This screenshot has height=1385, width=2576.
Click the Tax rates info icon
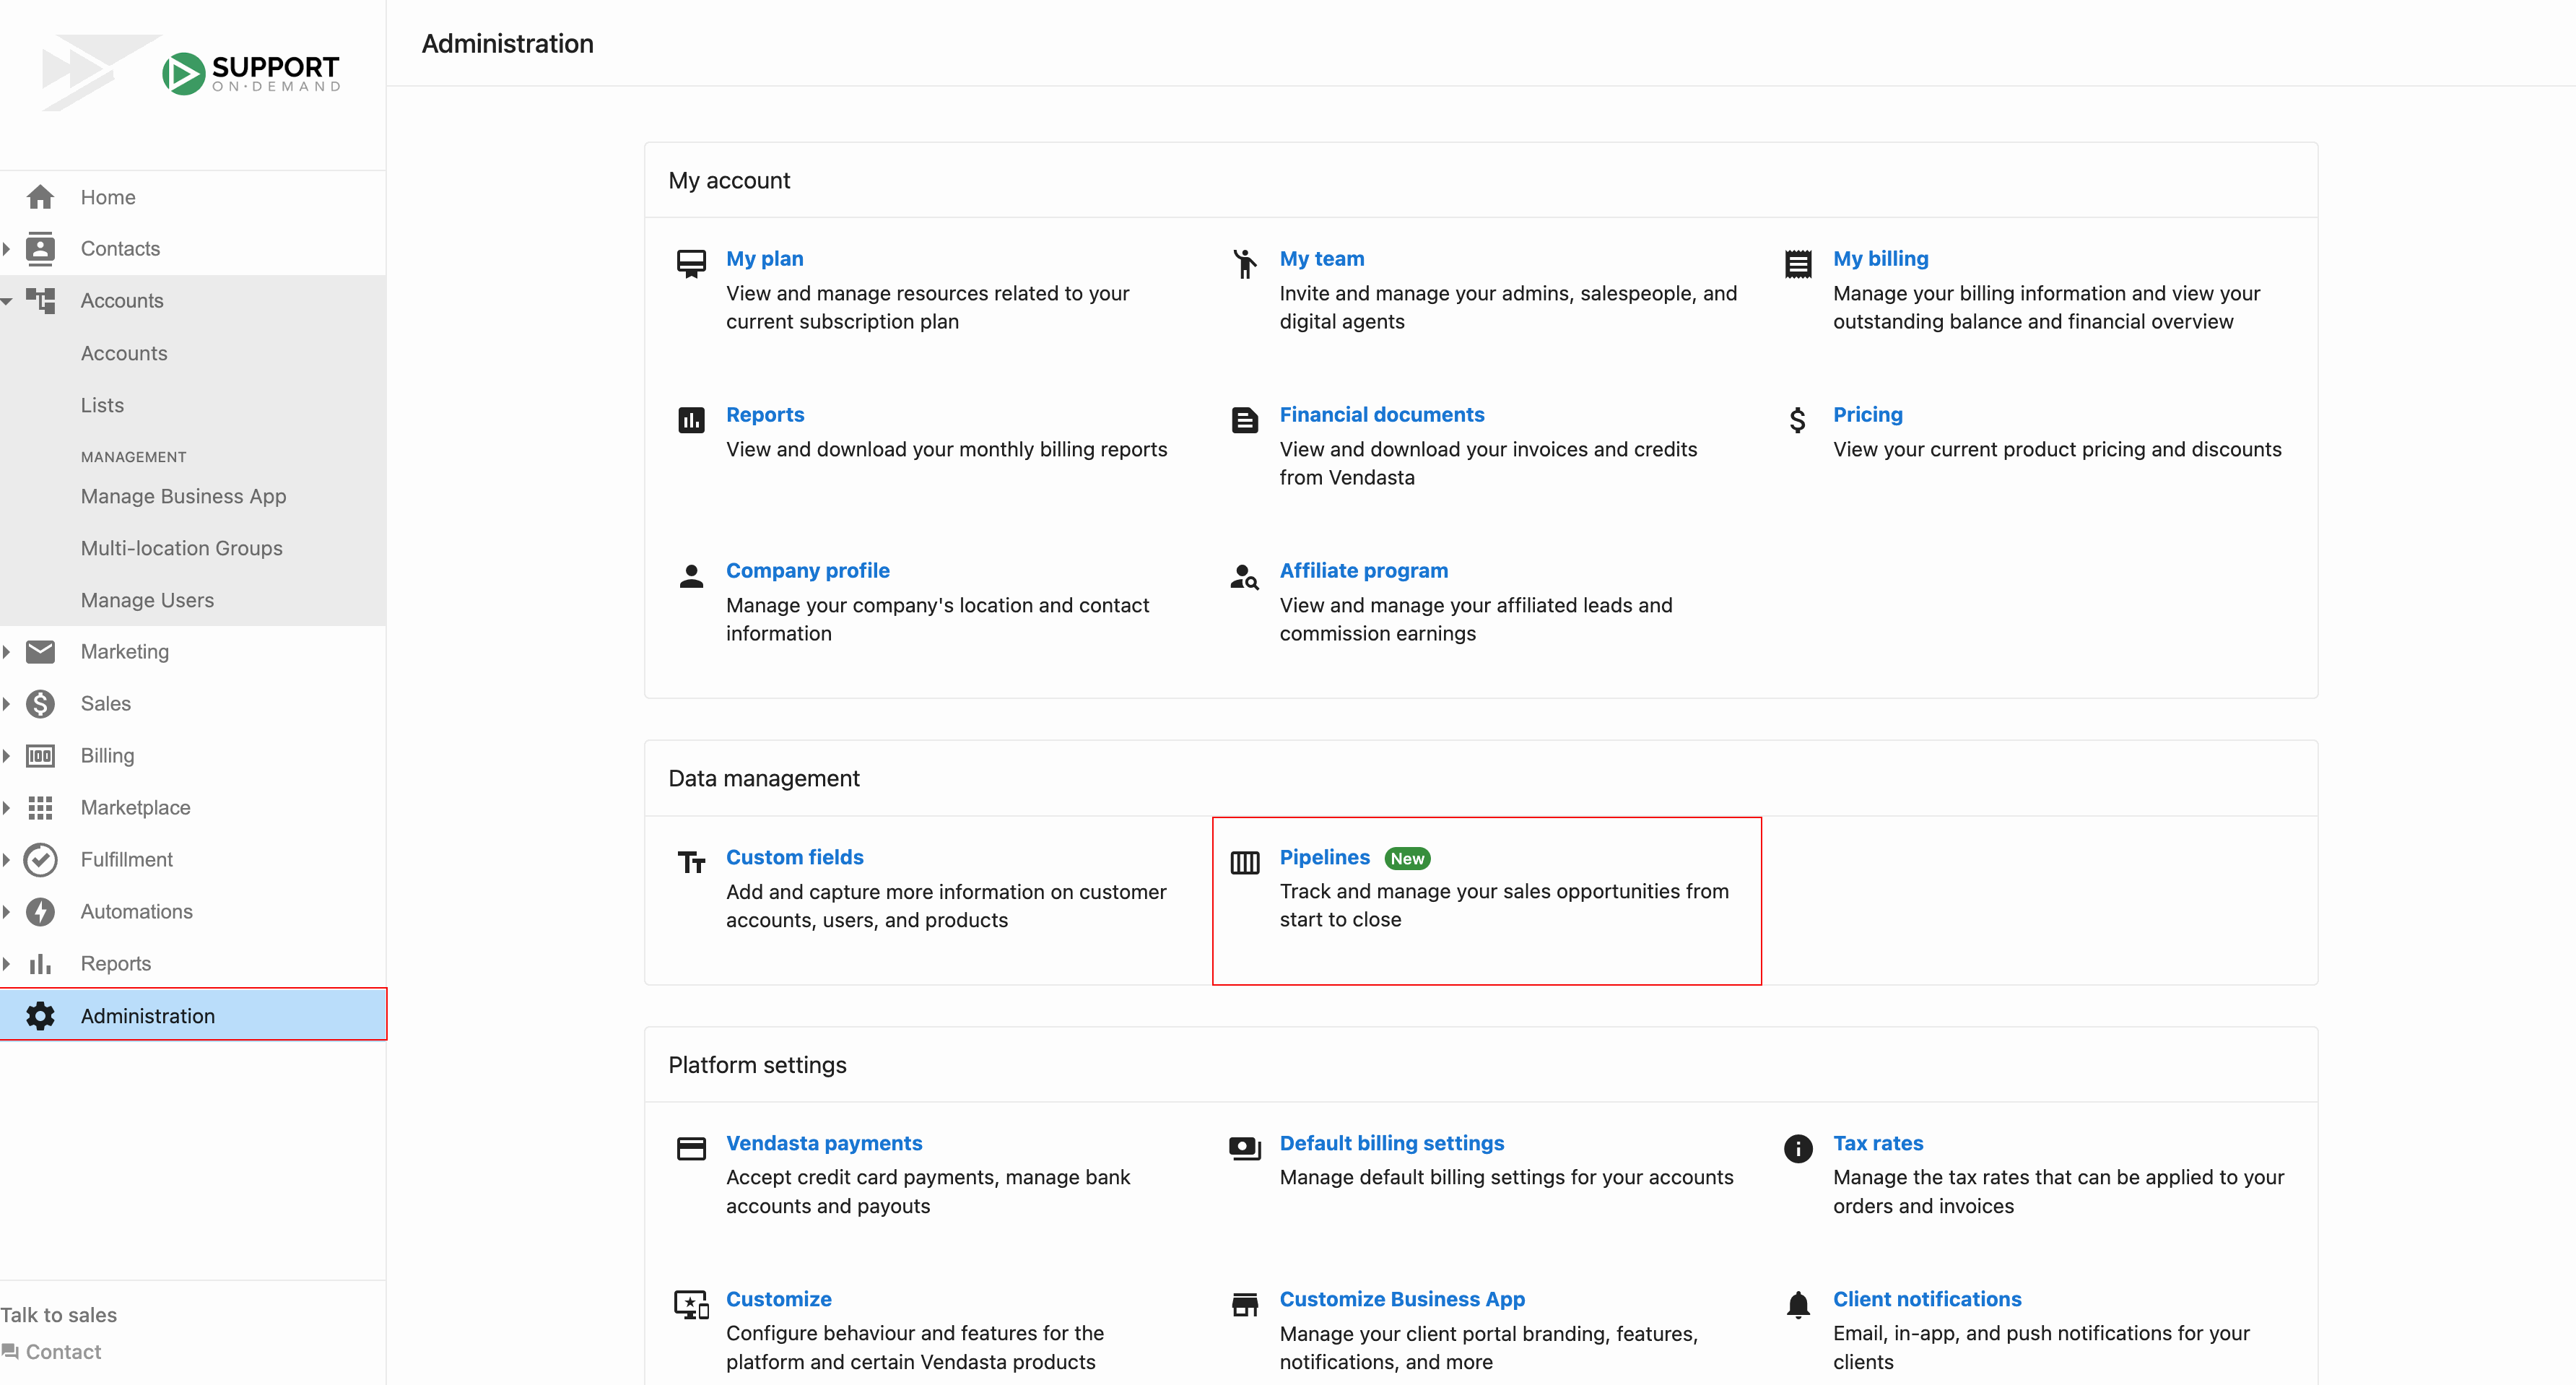[x=1798, y=1148]
